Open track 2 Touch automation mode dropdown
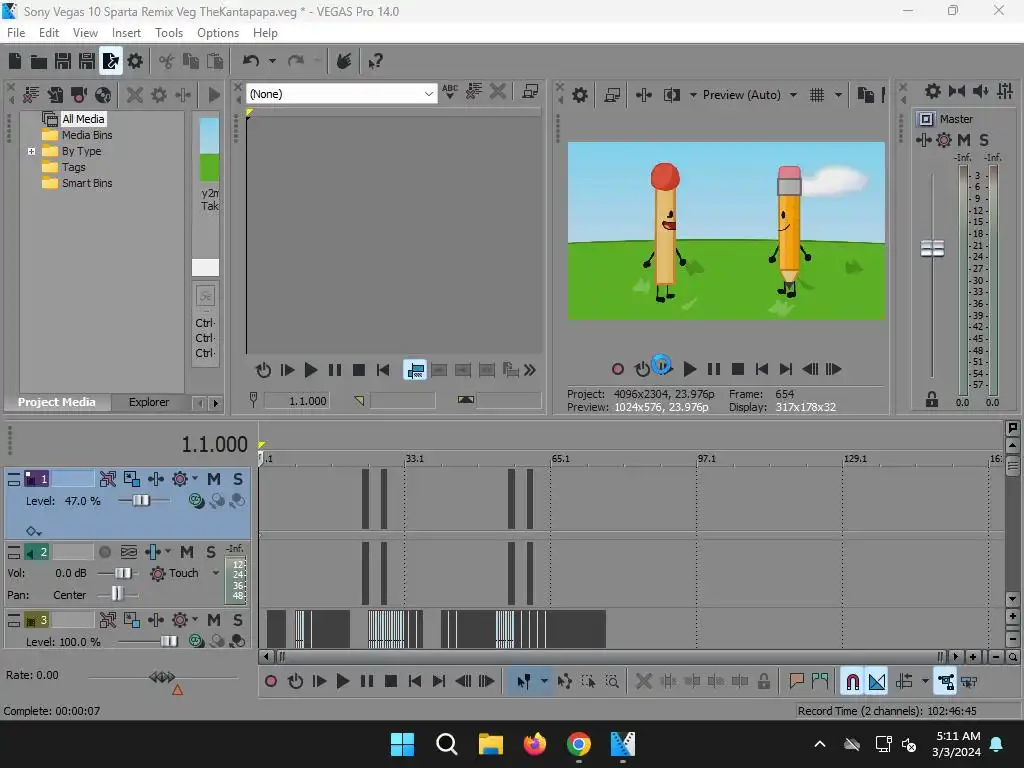The width and height of the screenshot is (1024, 768). pos(216,573)
